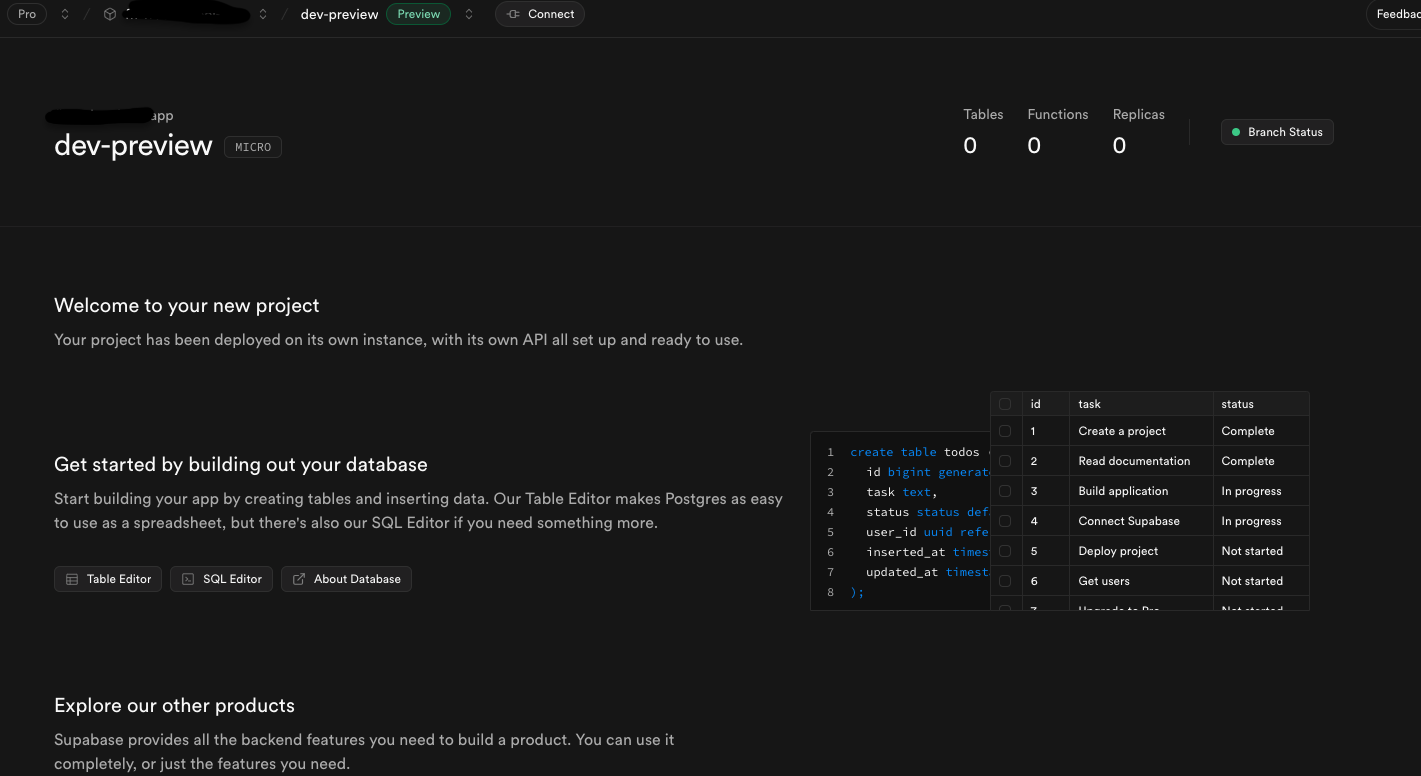This screenshot has height=776, width=1421.
Task: Click the task column header
Action: coord(1140,404)
